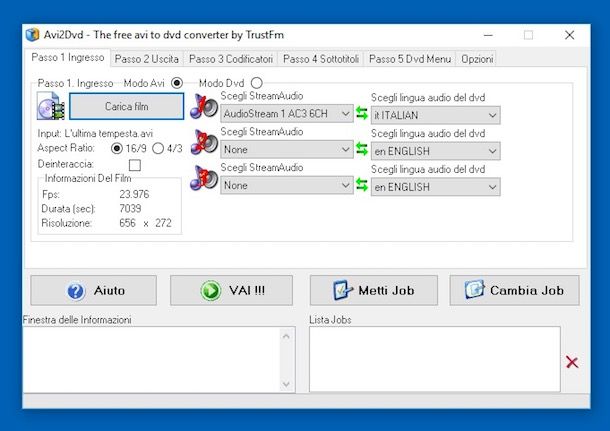
Task: Click scroll down arrow in Finestra delle Informazioni
Action: (286, 384)
